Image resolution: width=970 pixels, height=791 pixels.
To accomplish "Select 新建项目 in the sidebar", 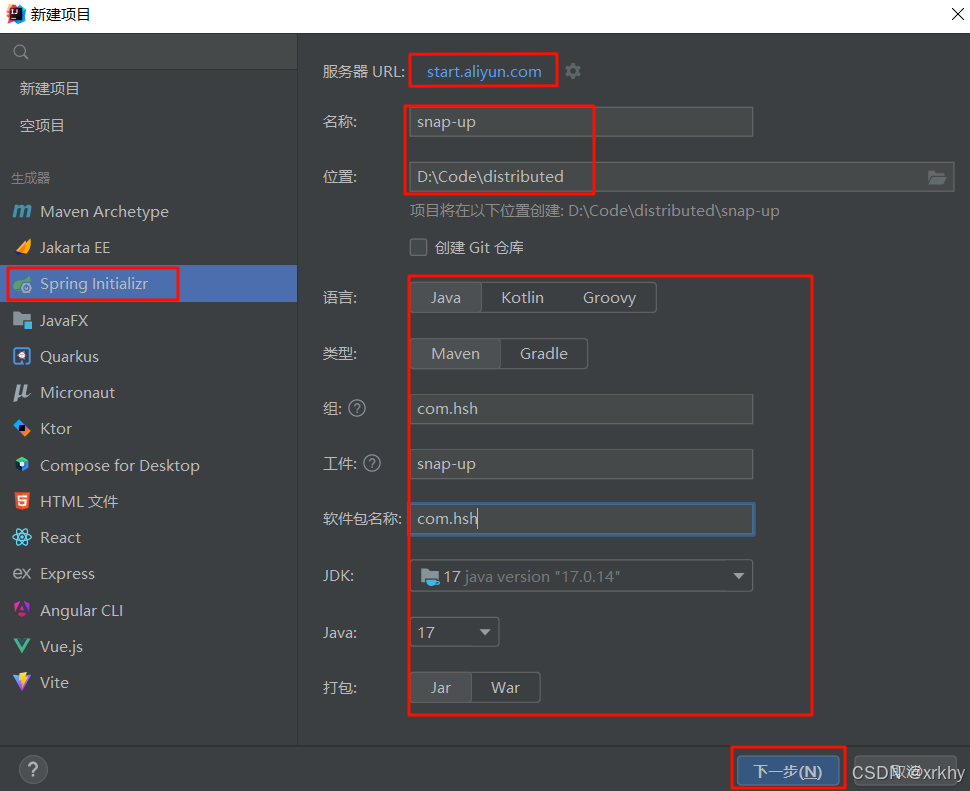I will [49, 88].
